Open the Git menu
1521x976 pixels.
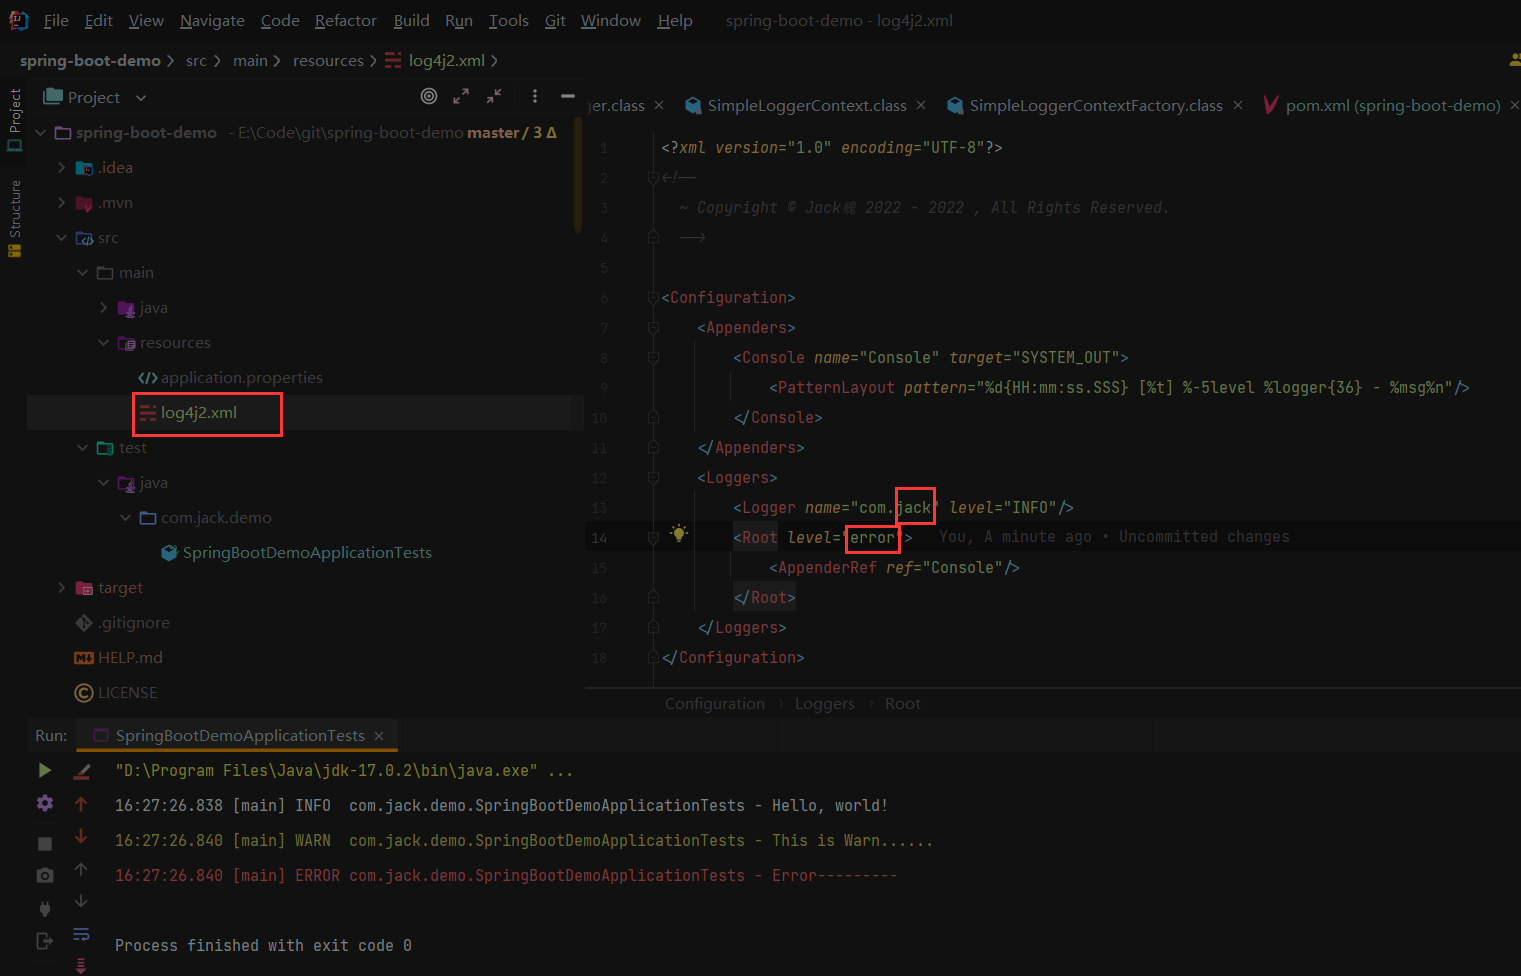pyautogui.click(x=555, y=20)
